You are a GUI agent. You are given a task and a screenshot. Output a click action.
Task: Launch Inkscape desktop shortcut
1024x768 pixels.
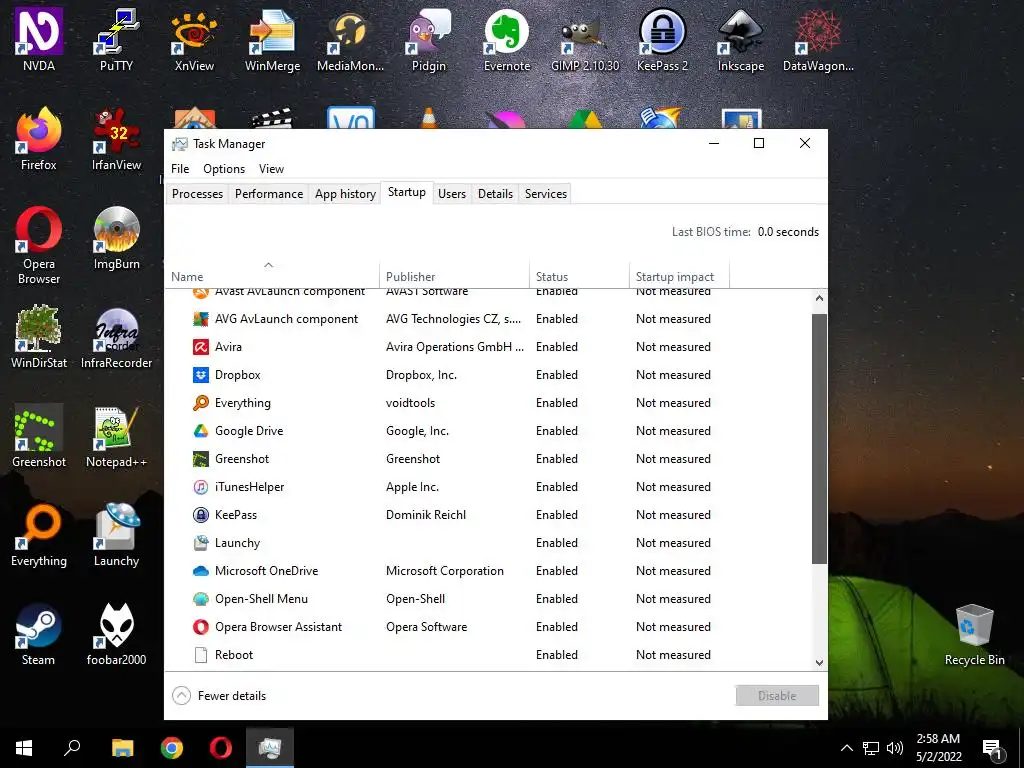click(741, 40)
